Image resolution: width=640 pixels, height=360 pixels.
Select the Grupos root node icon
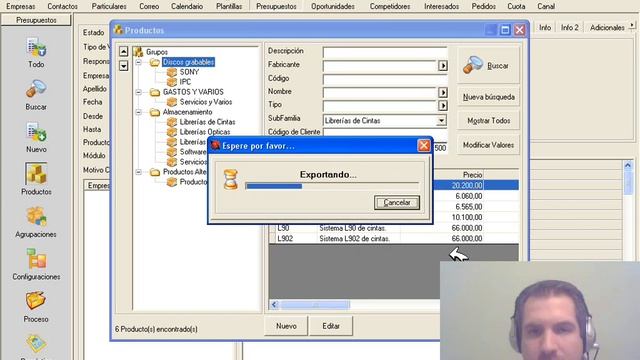pos(138,52)
